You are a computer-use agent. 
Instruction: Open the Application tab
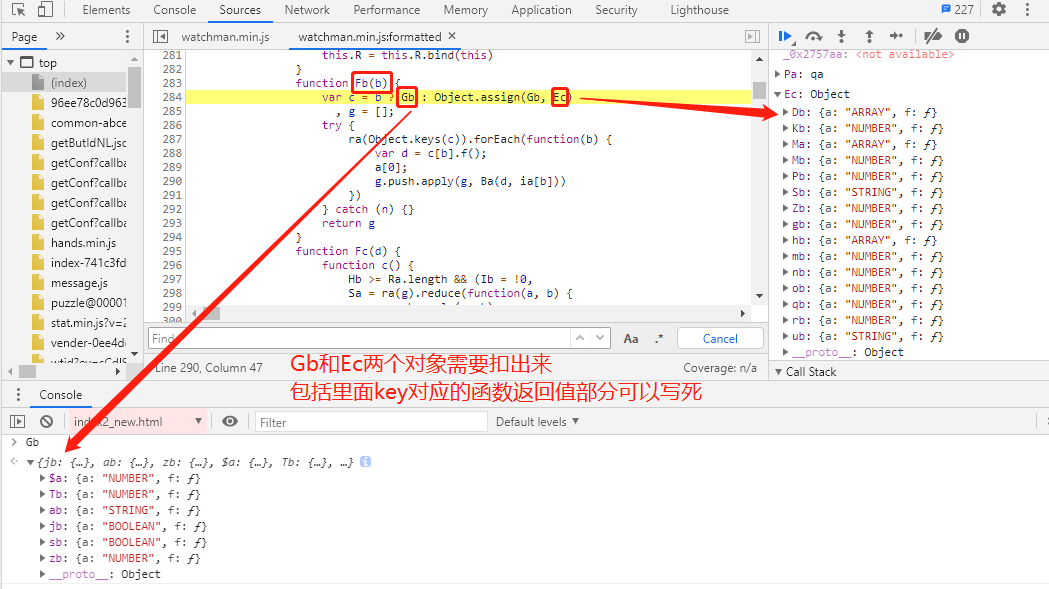click(541, 10)
